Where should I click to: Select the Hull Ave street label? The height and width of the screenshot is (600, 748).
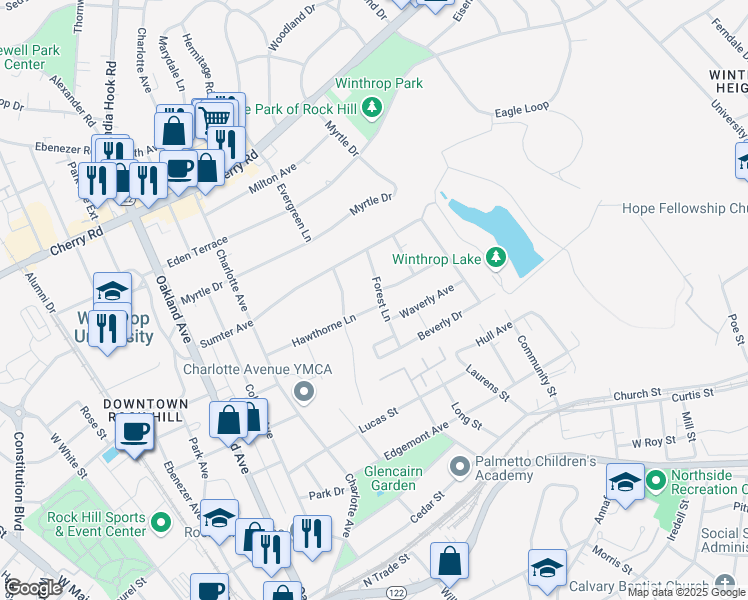[494, 334]
